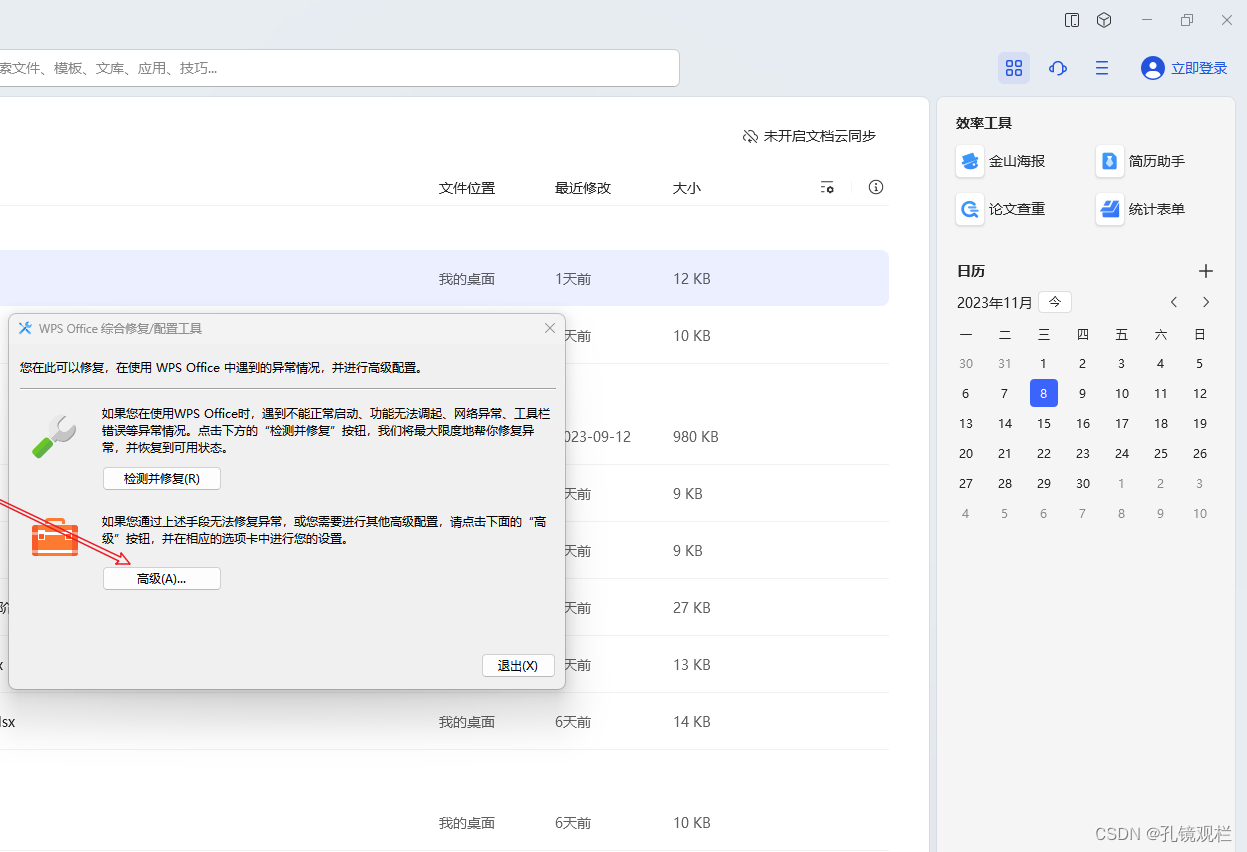The height and width of the screenshot is (852, 1247).
Task: Select calendar date 31 of October
Action: pyautogui.click(x=1005, y=364)
